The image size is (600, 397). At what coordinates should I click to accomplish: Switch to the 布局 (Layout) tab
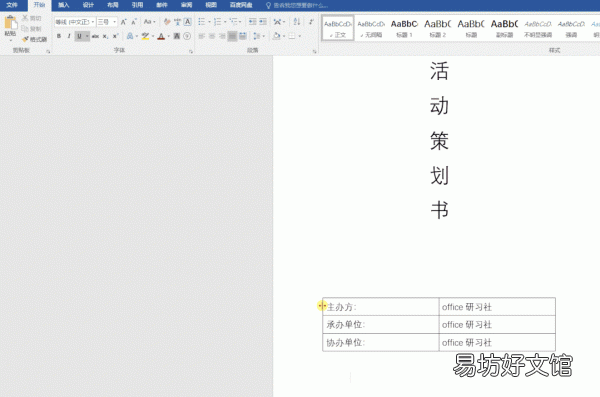[x=112, y=5]
